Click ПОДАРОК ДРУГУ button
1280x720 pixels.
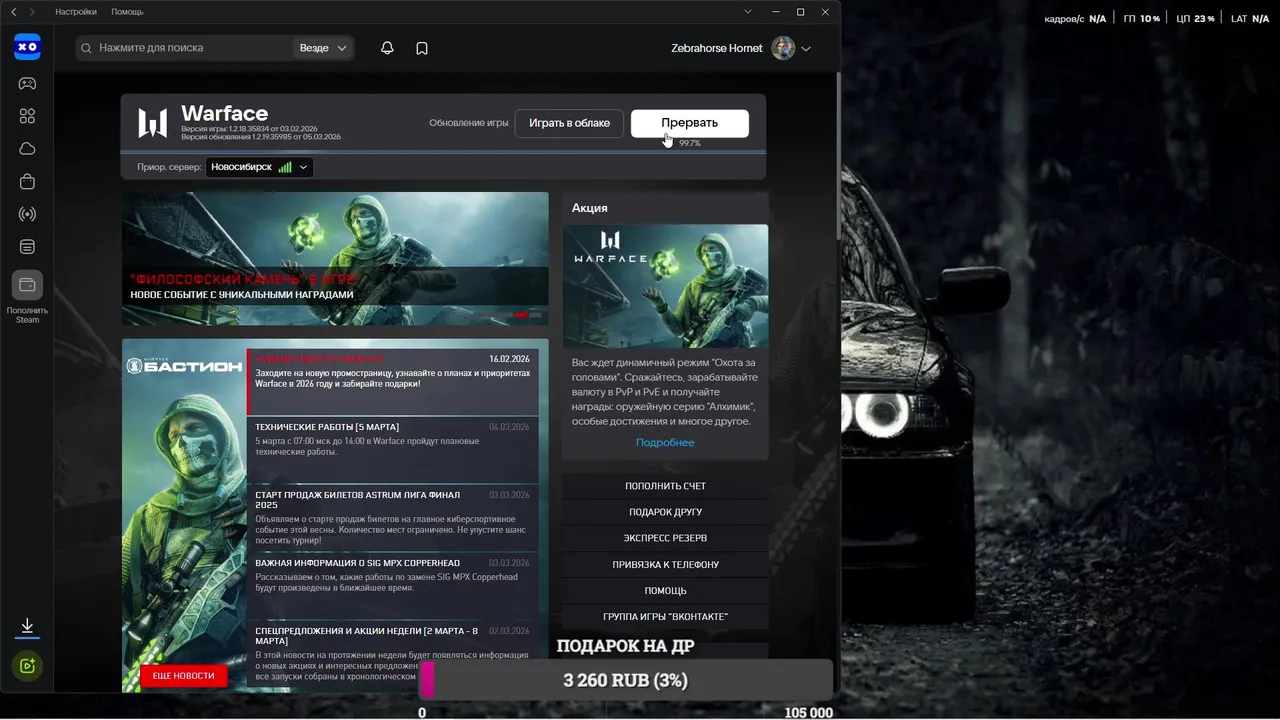[665, 512]
